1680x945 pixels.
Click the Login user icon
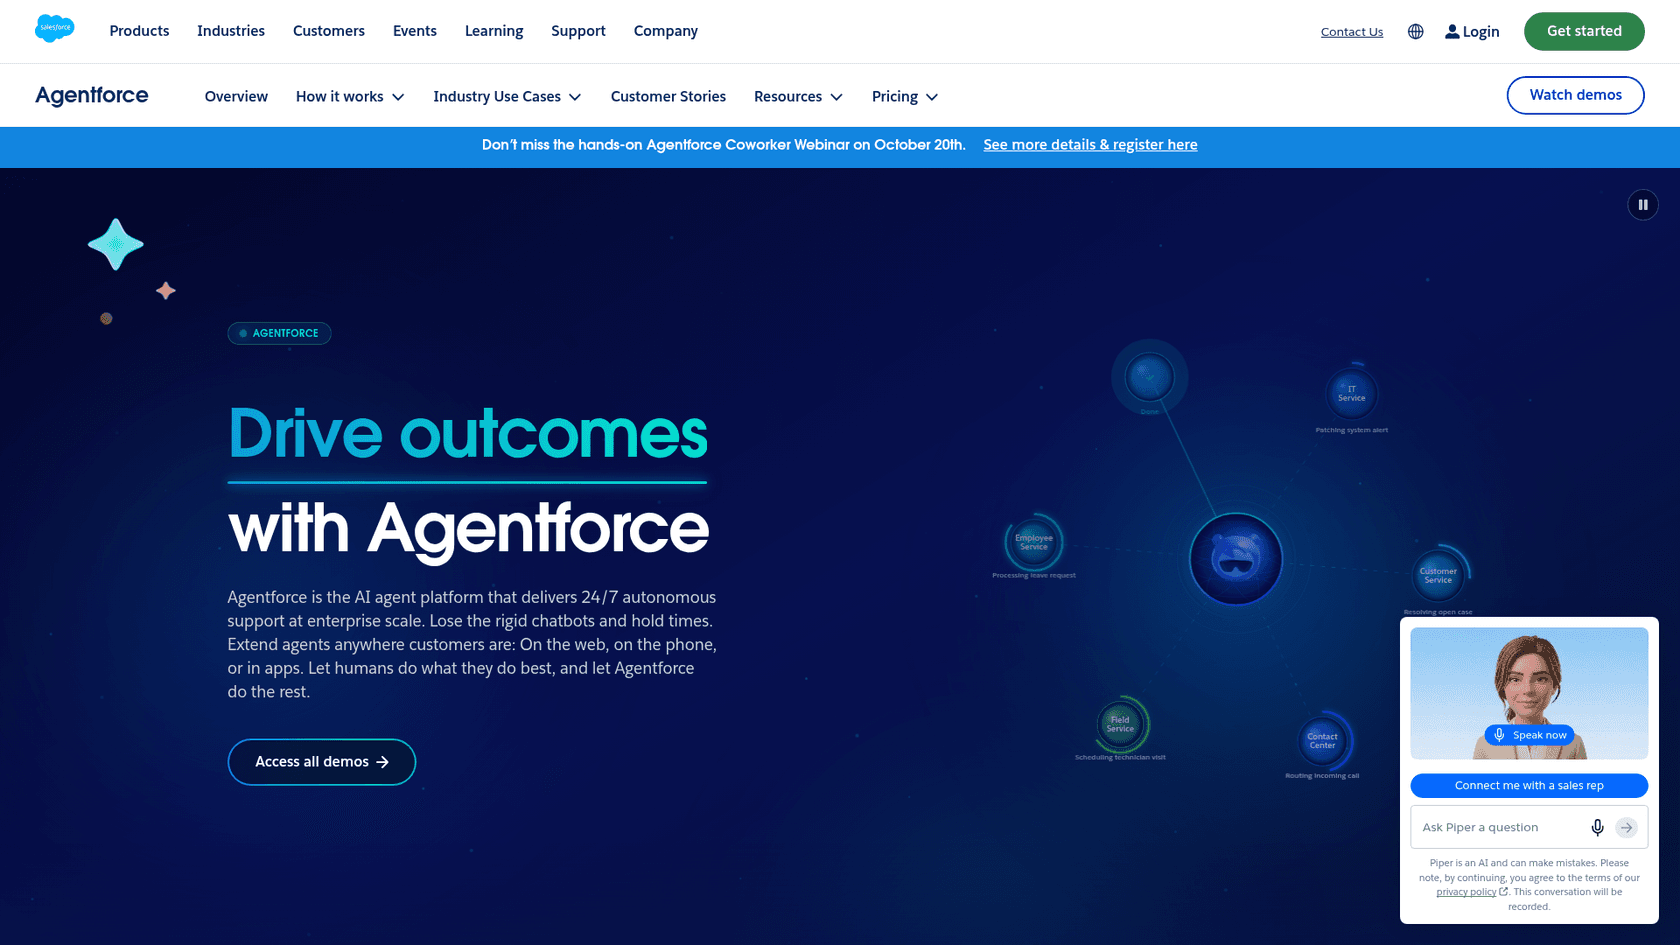click(1452, 32)
